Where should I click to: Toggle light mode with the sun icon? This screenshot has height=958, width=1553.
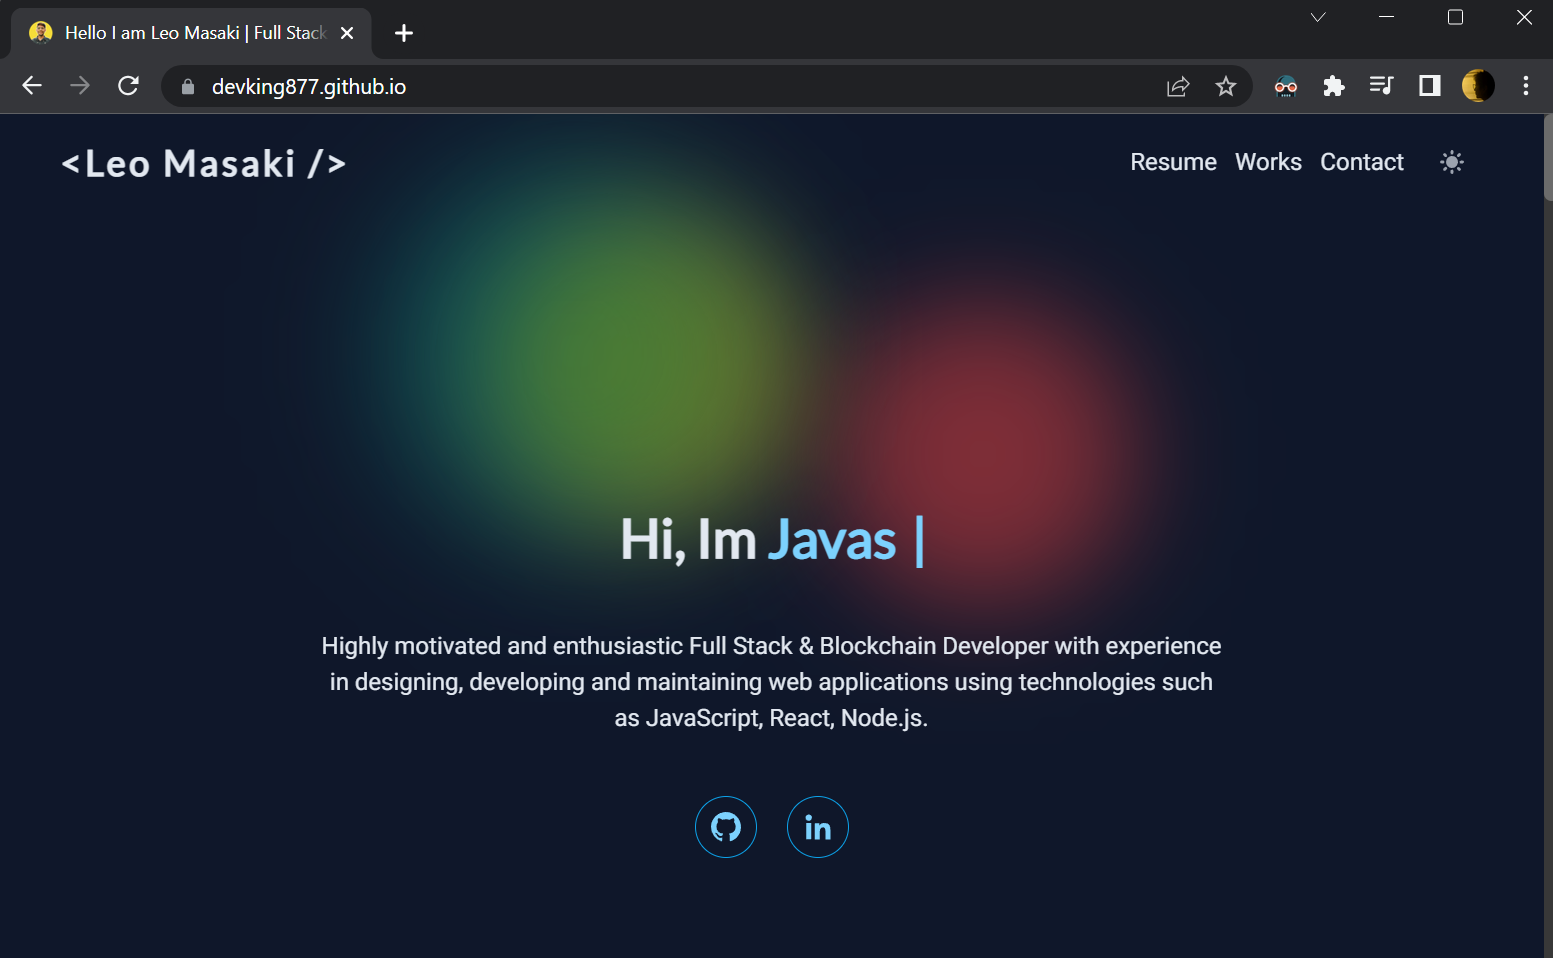point(1451,162)
